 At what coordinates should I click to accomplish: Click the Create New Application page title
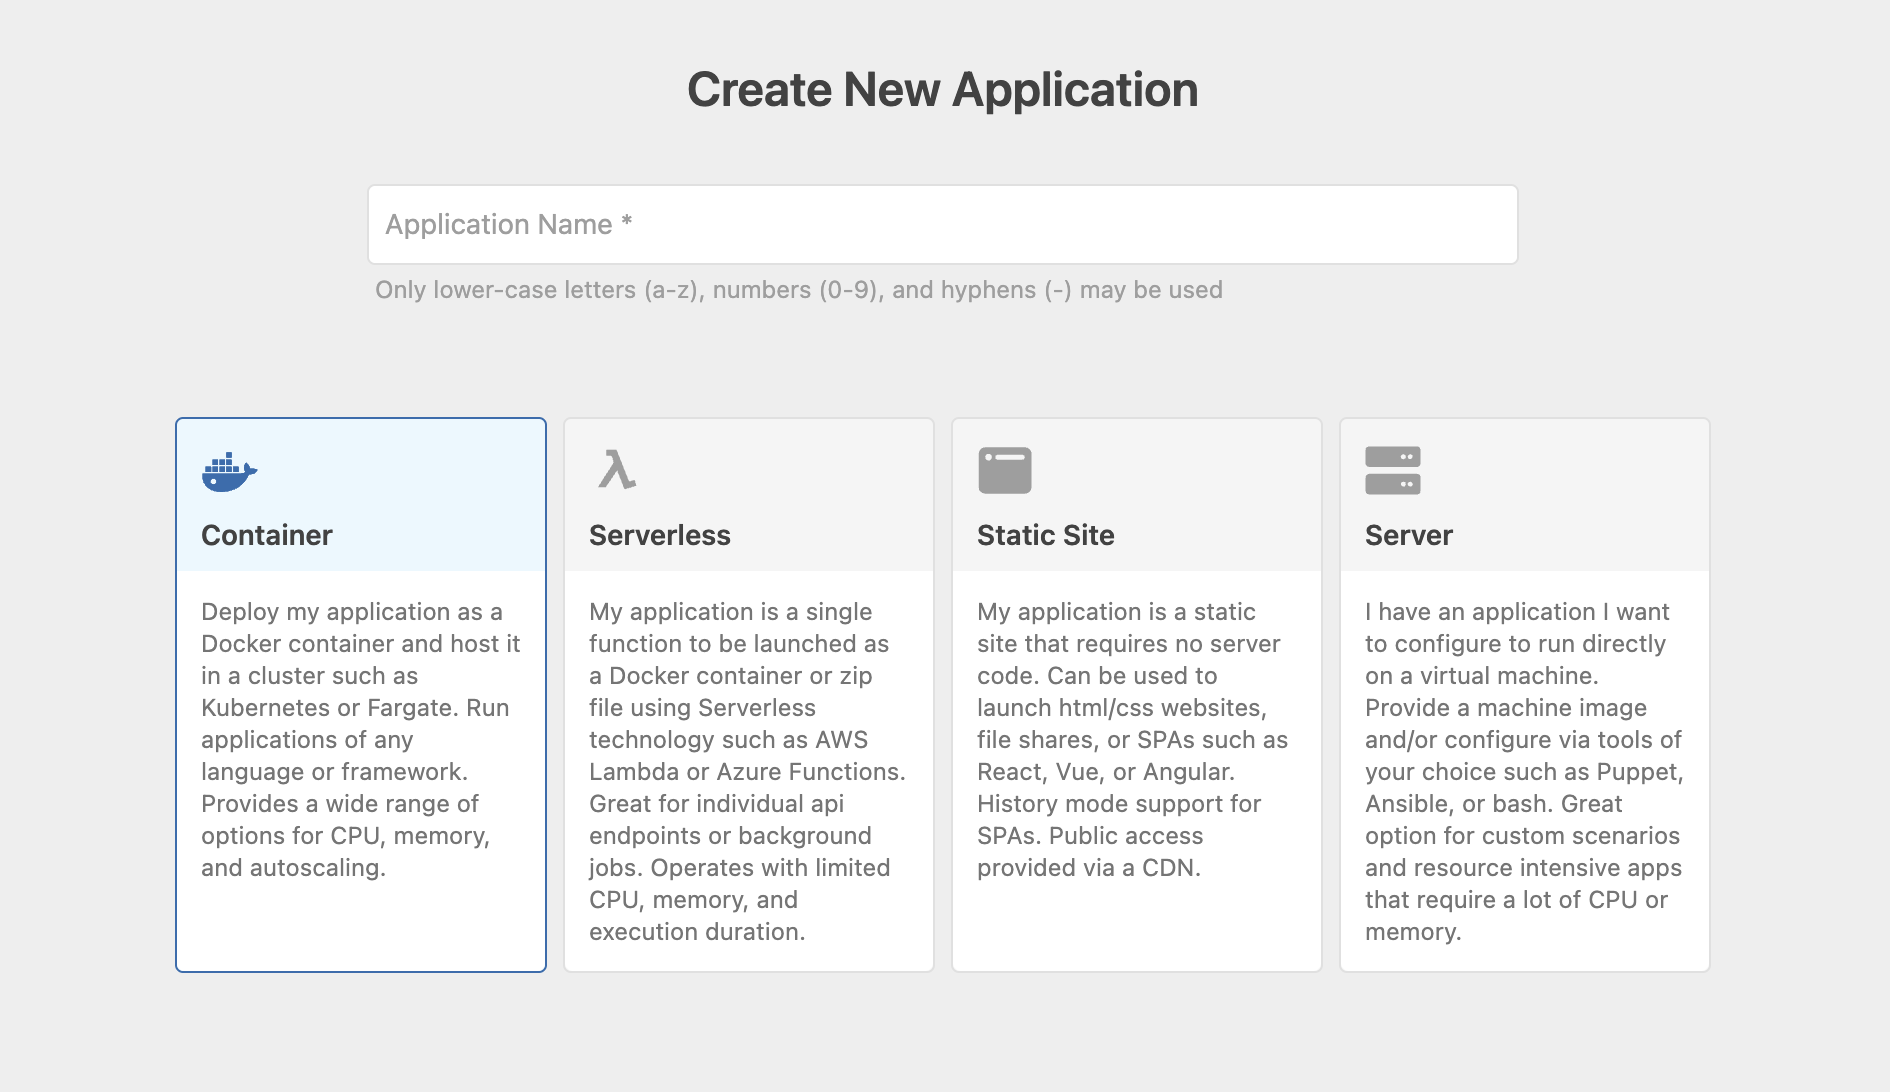pyautogui.click(x=942, y=89)
